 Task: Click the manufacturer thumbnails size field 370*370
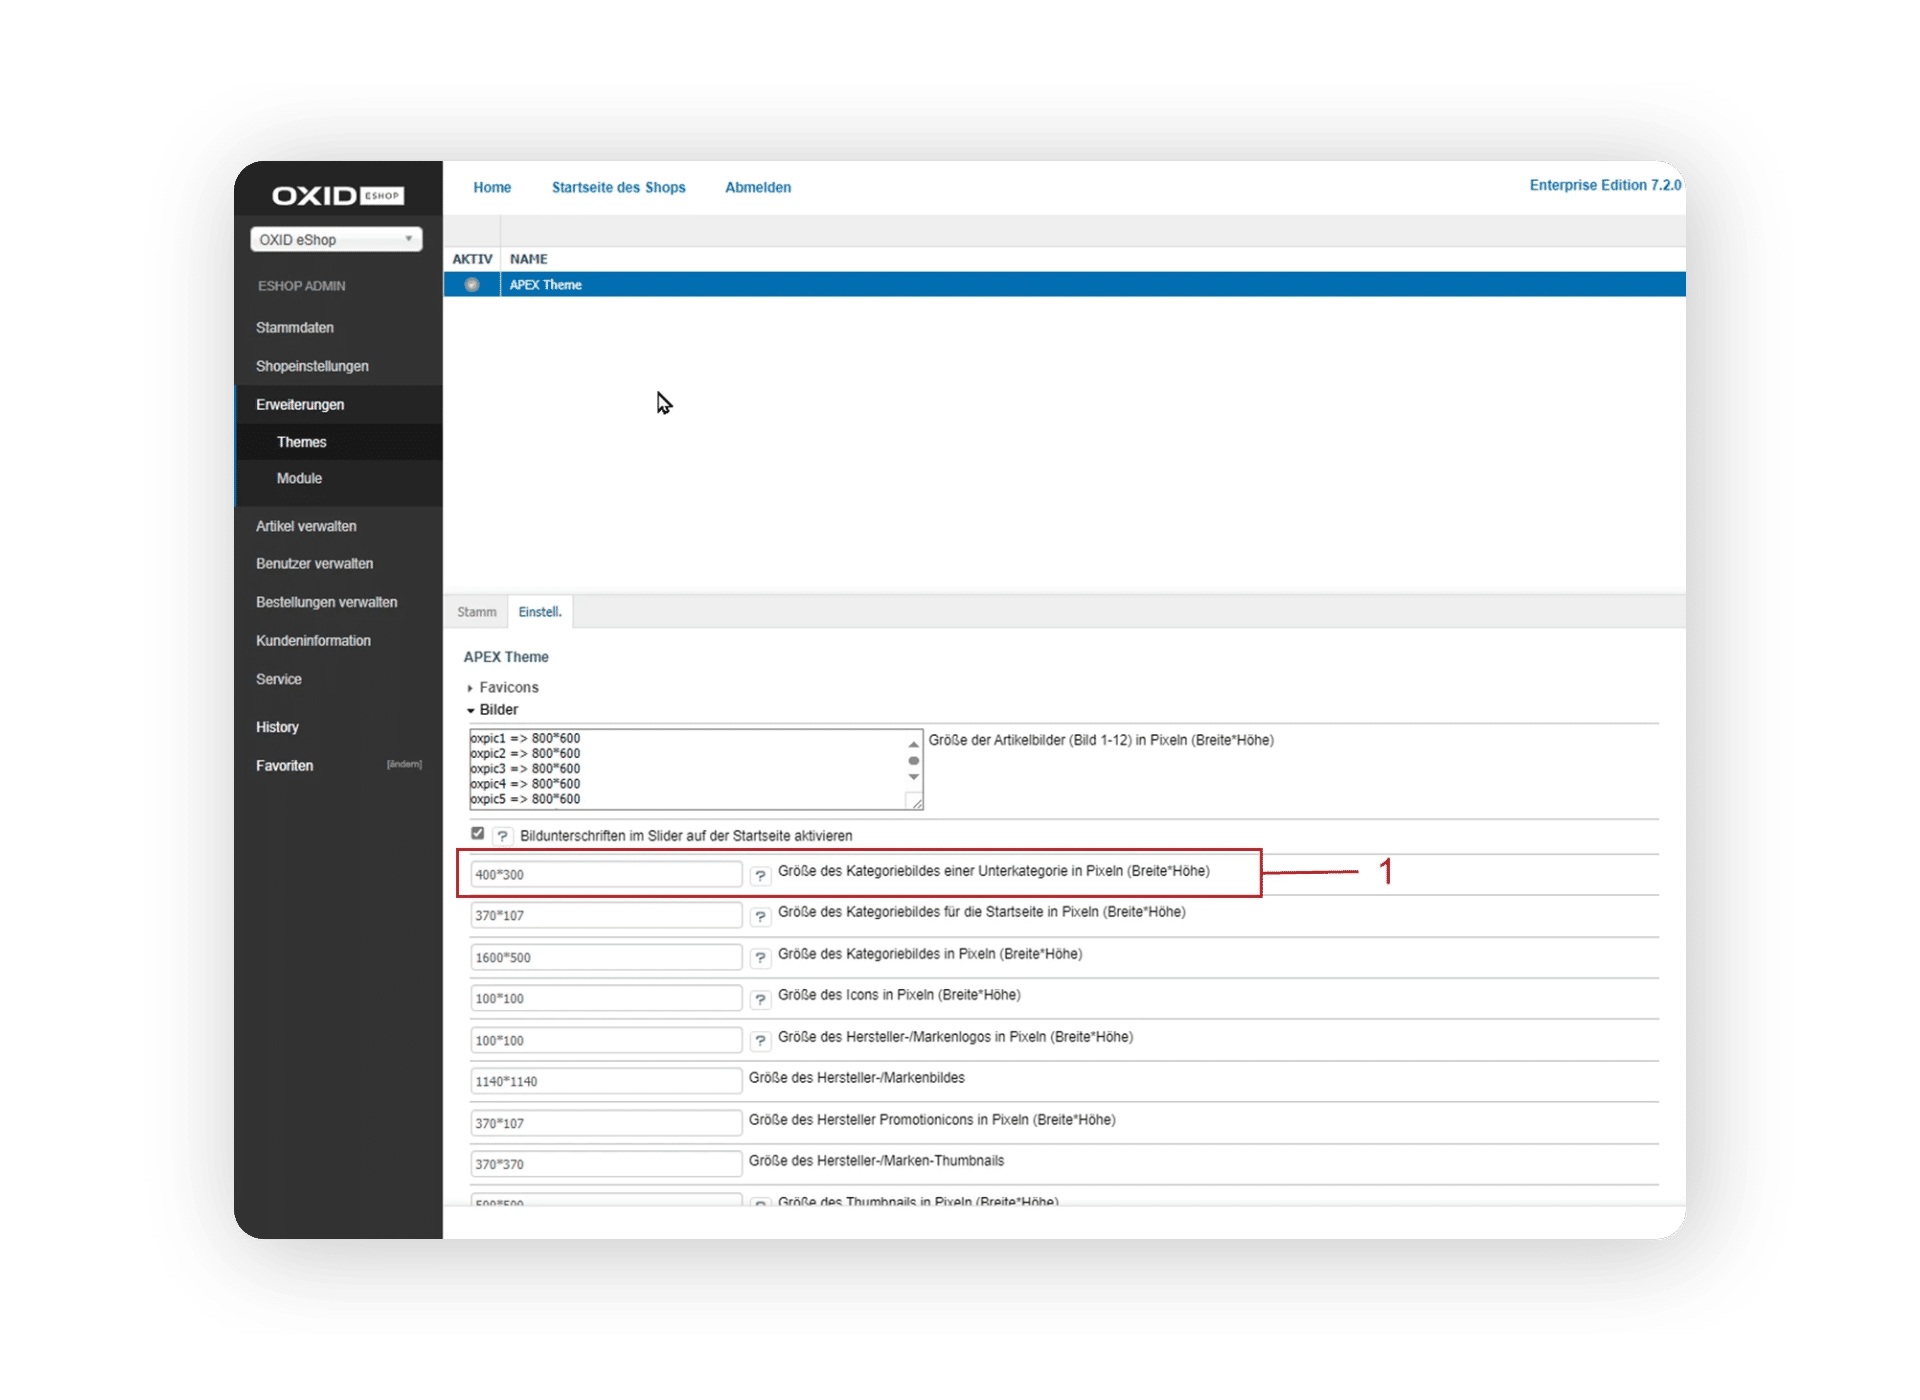coord(606,1165)
